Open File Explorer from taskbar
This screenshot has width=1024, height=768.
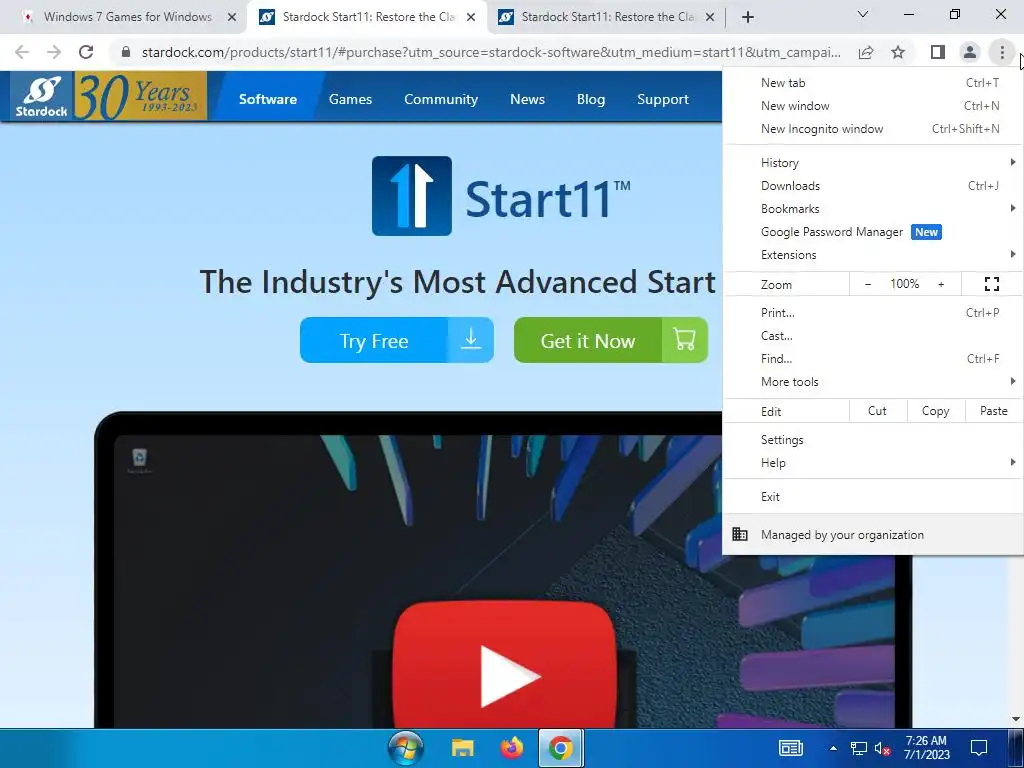462,748
